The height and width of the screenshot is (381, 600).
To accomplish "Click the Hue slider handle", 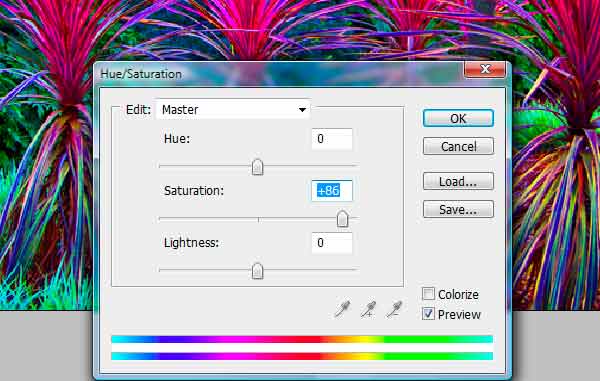I will coord(258,167).
